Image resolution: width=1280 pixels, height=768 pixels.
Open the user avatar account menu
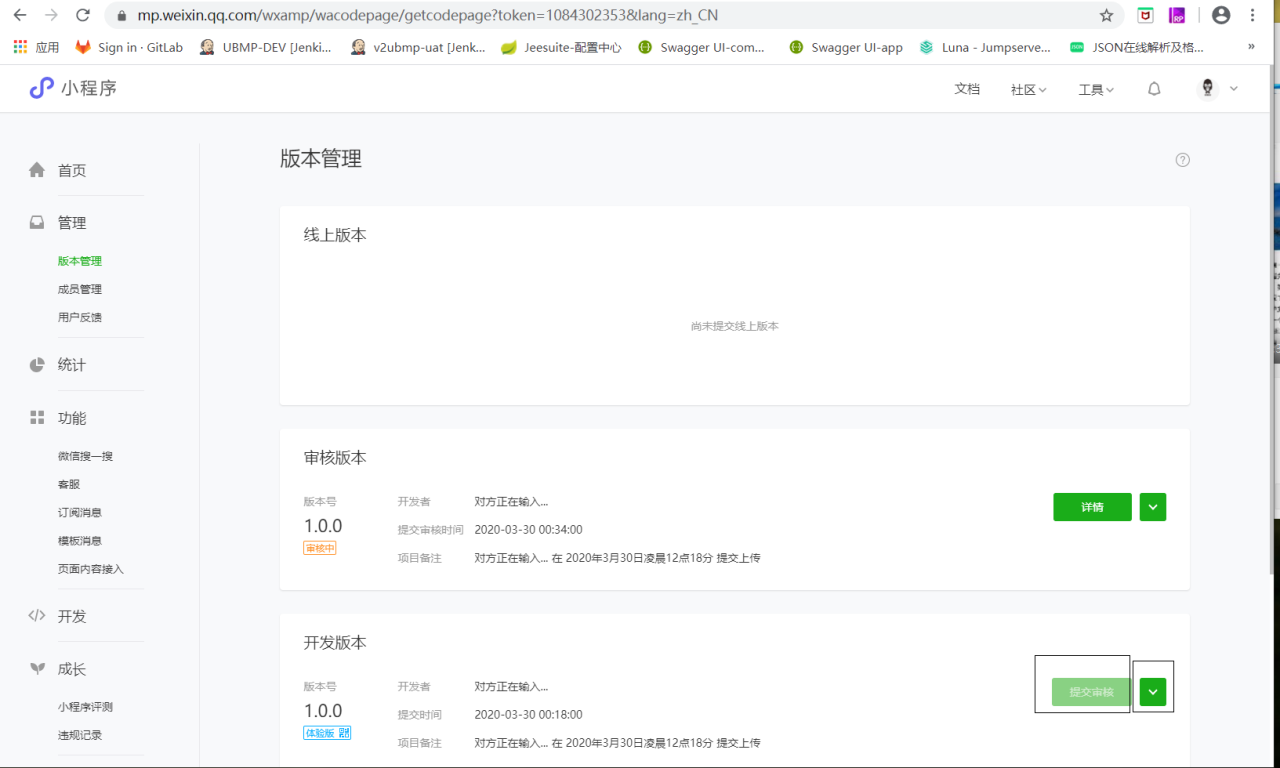[1217, 89]
